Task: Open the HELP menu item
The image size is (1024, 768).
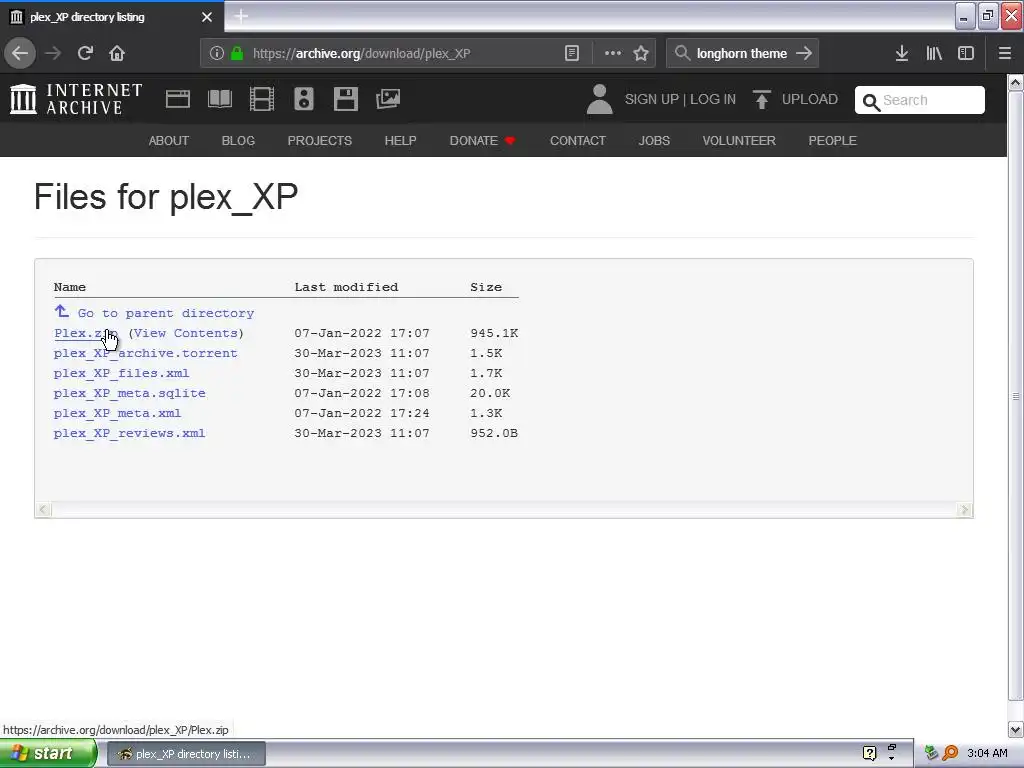Action: coord(400,140)
